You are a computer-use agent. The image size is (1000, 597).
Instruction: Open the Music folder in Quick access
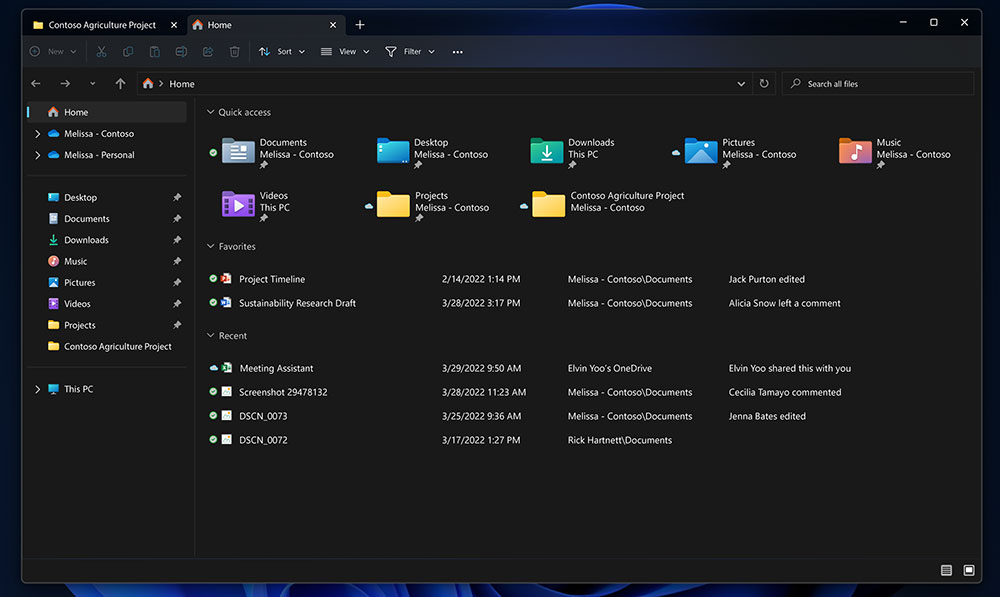coord(855,149)
